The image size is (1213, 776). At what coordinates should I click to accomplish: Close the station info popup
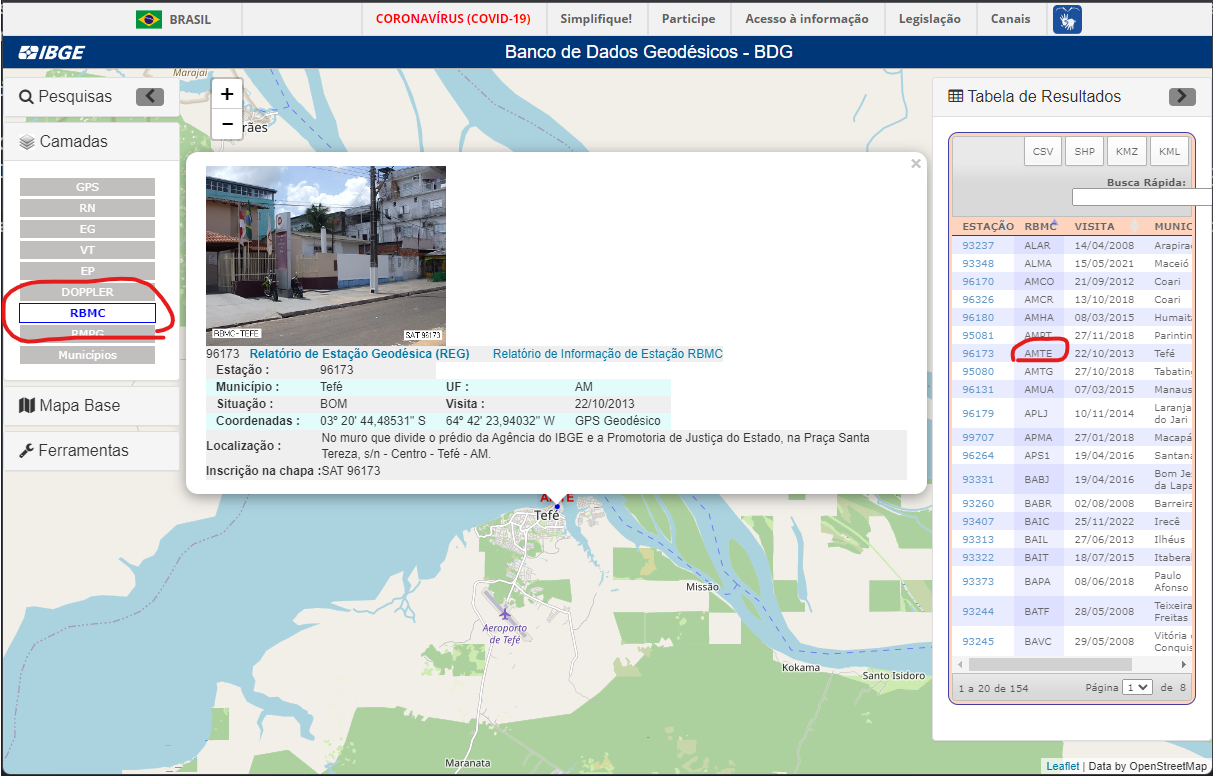[x=915, y=164]
